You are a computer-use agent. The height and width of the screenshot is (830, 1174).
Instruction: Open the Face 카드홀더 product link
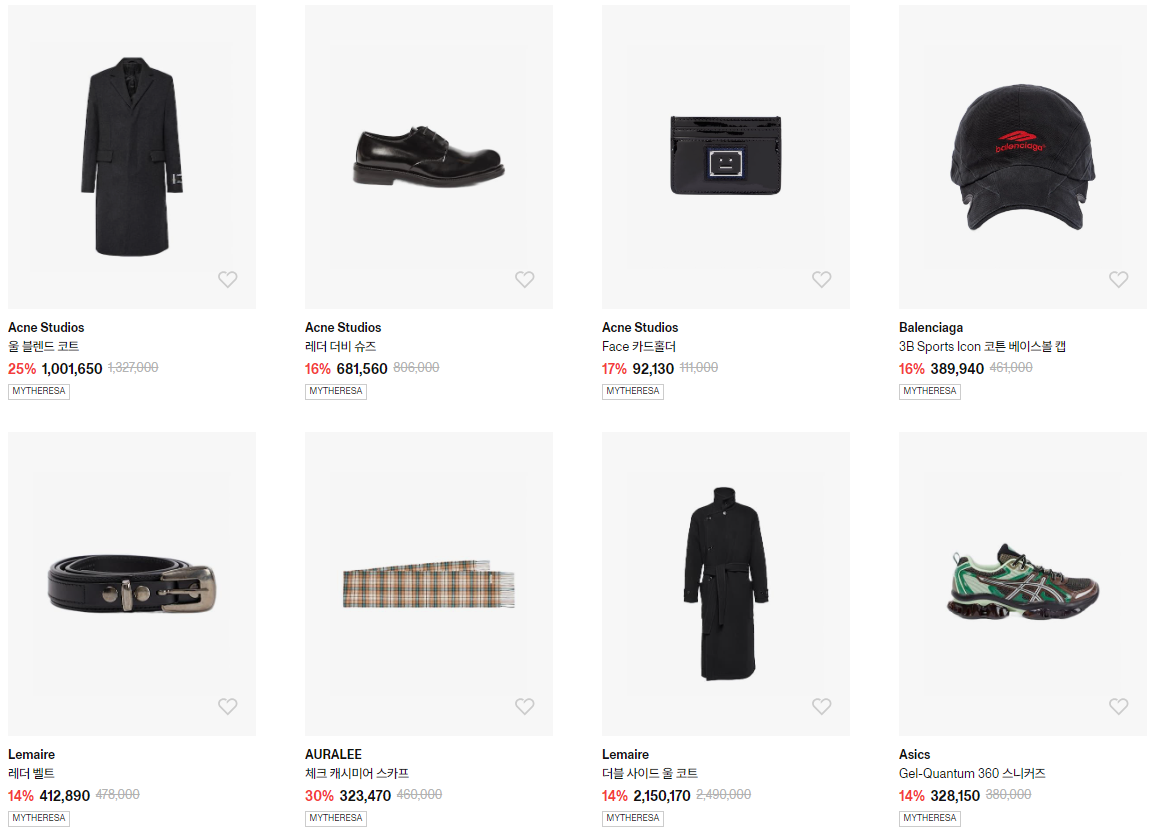coord(639,347)
